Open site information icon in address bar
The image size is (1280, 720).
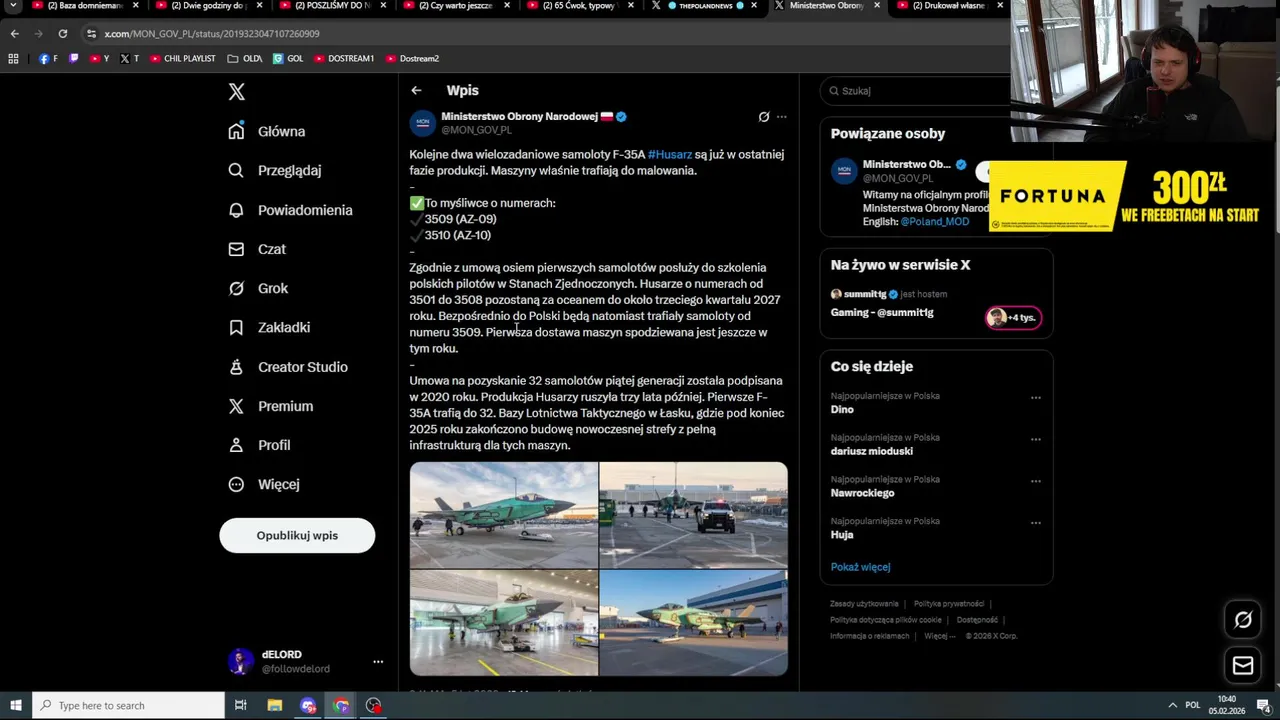[x=91, y=34]
